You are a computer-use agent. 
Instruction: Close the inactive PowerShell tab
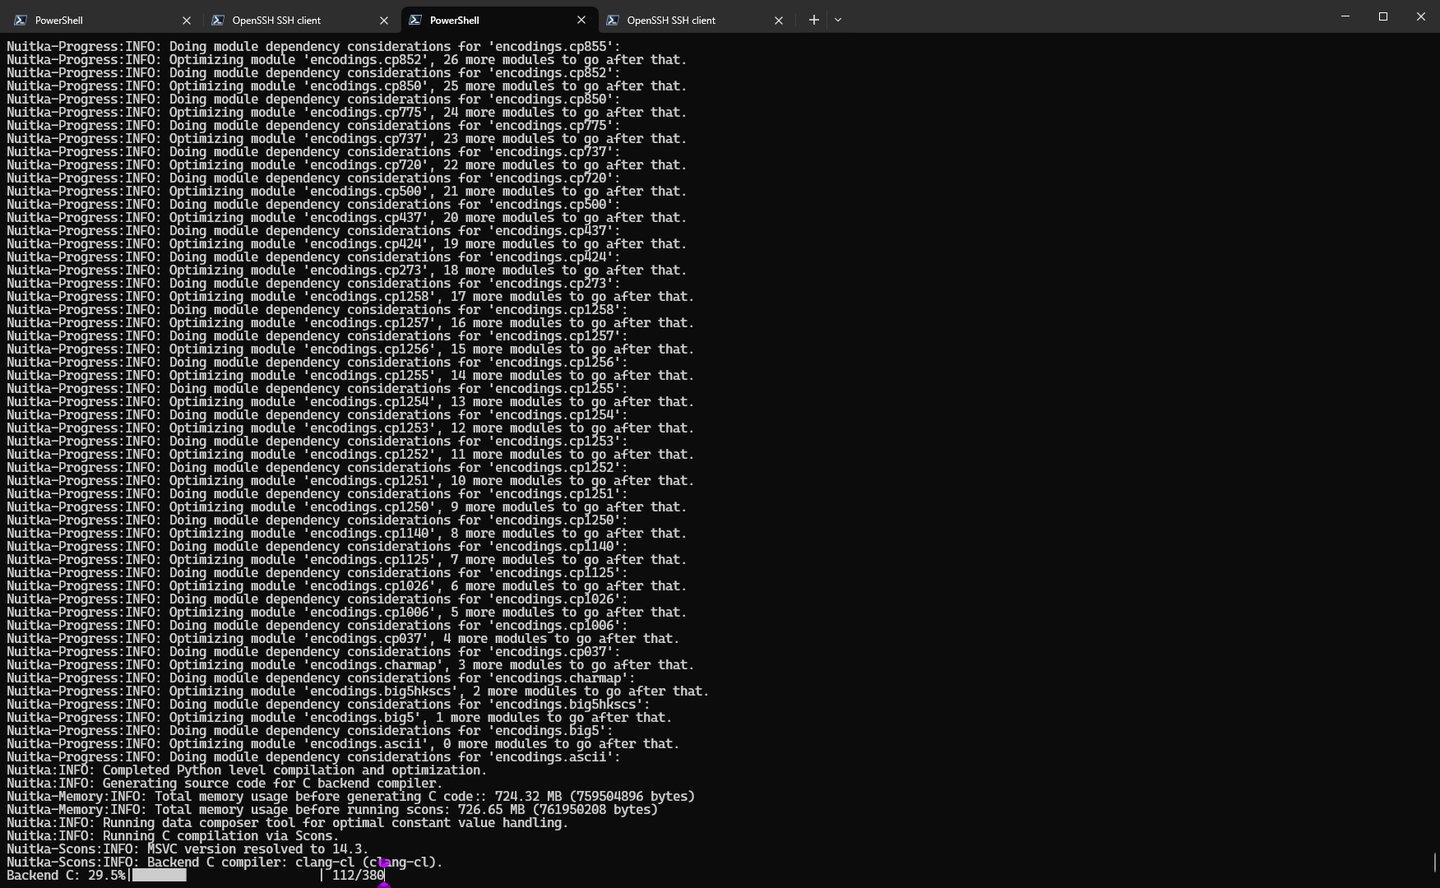click(187, 20)
